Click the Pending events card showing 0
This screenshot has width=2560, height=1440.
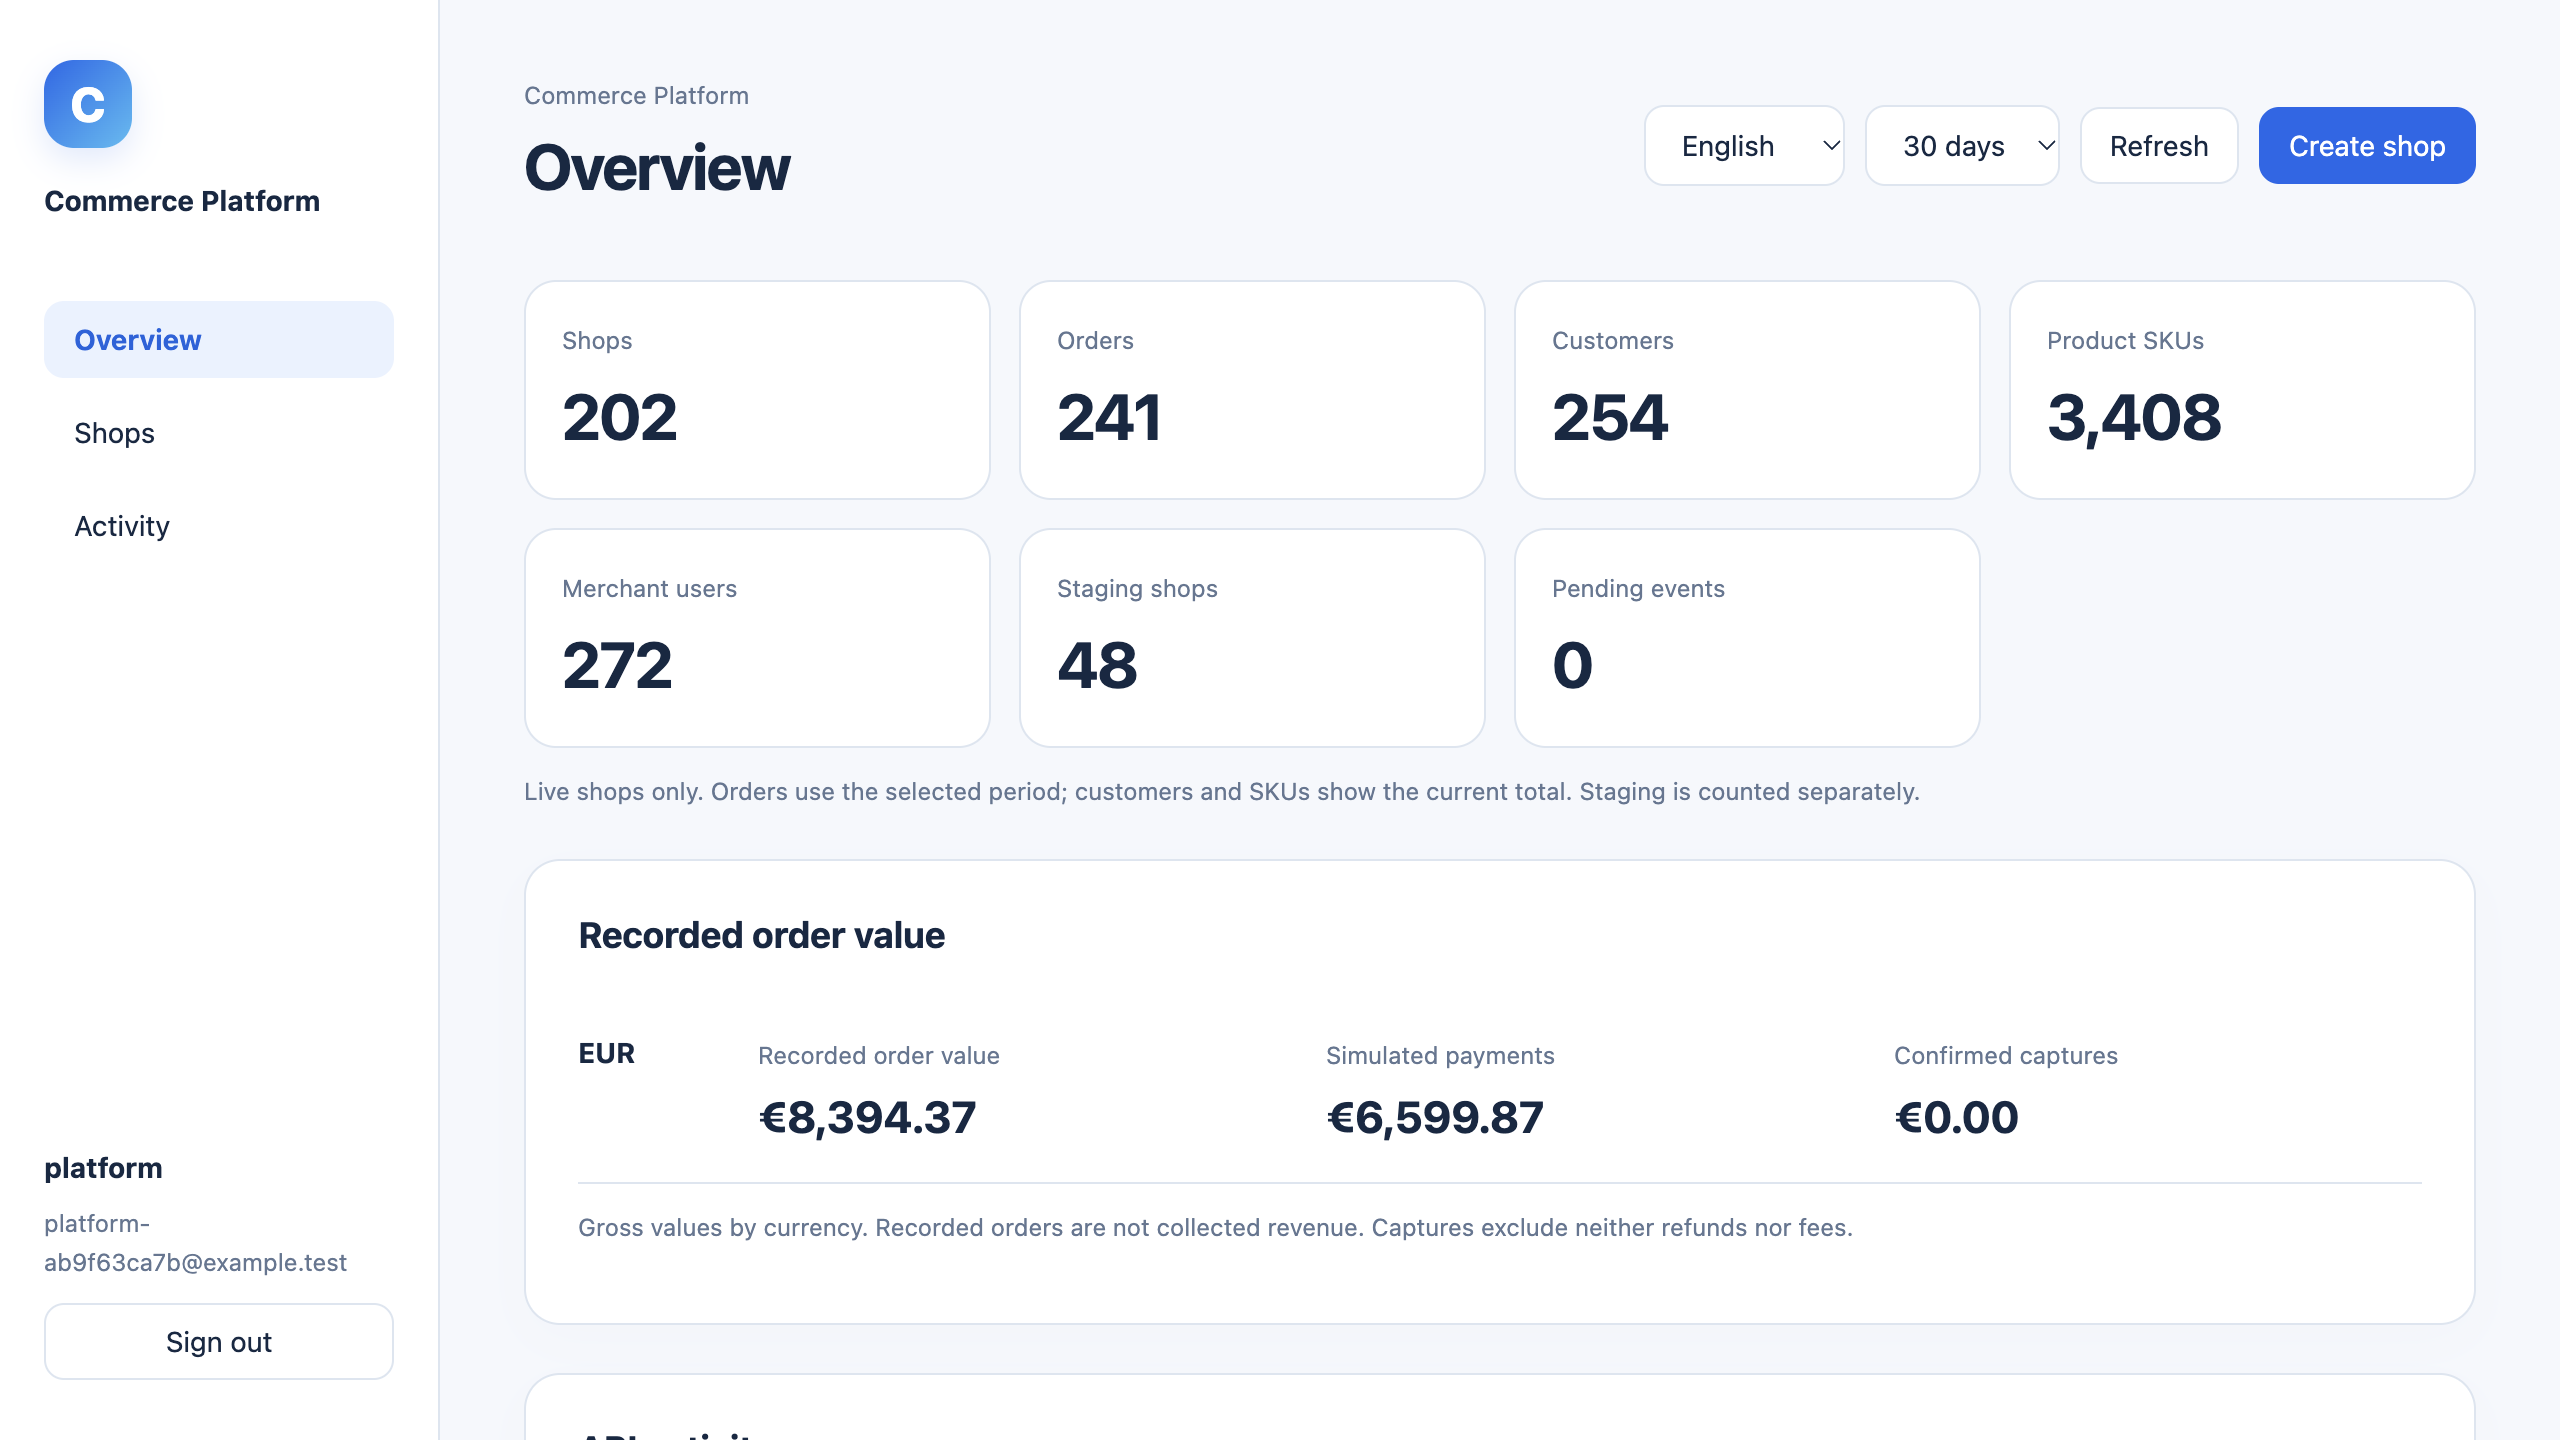[x=1747, y=638]
